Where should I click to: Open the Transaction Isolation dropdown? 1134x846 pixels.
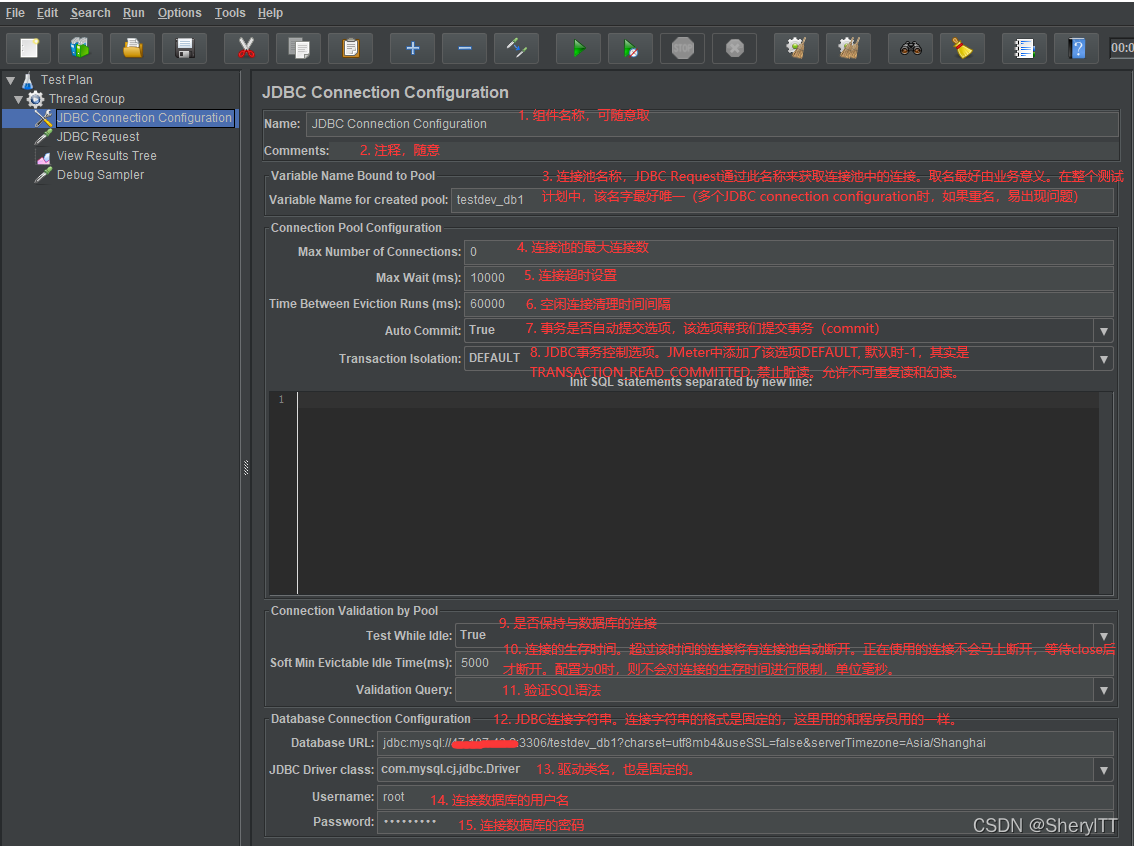click(1104, 357)
